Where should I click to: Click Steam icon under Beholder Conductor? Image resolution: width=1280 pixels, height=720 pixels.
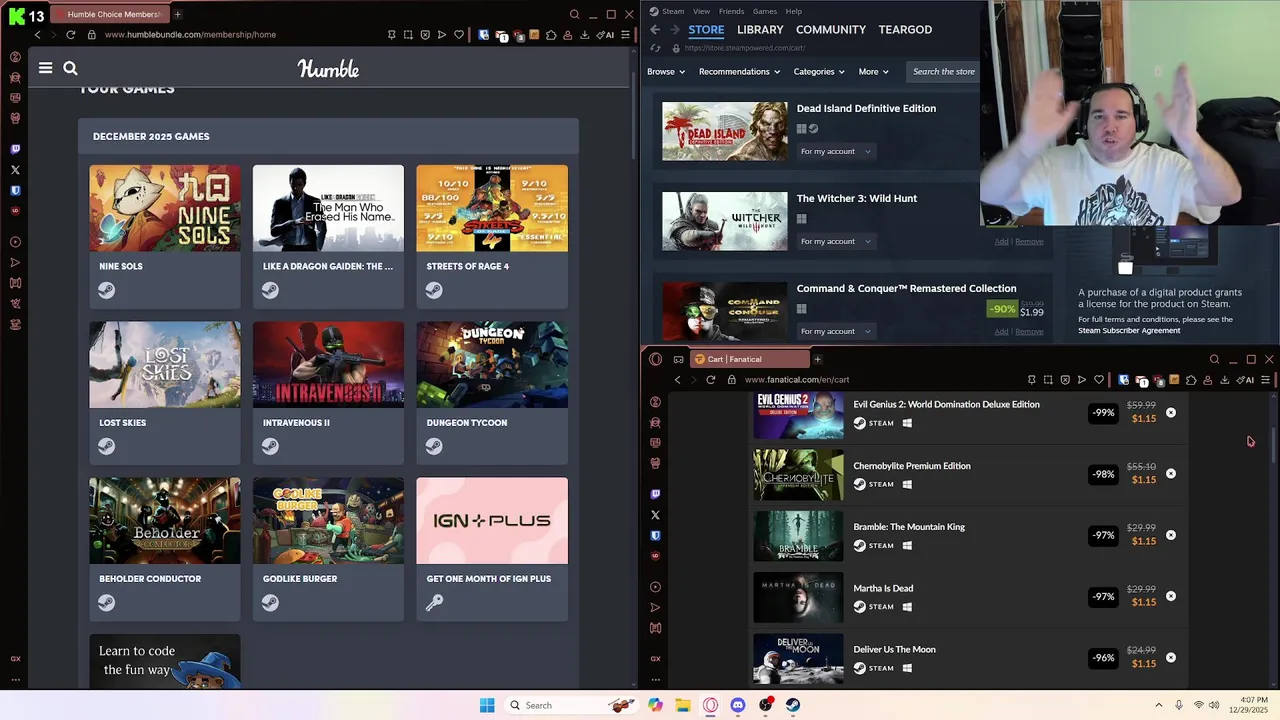[107, 602]
